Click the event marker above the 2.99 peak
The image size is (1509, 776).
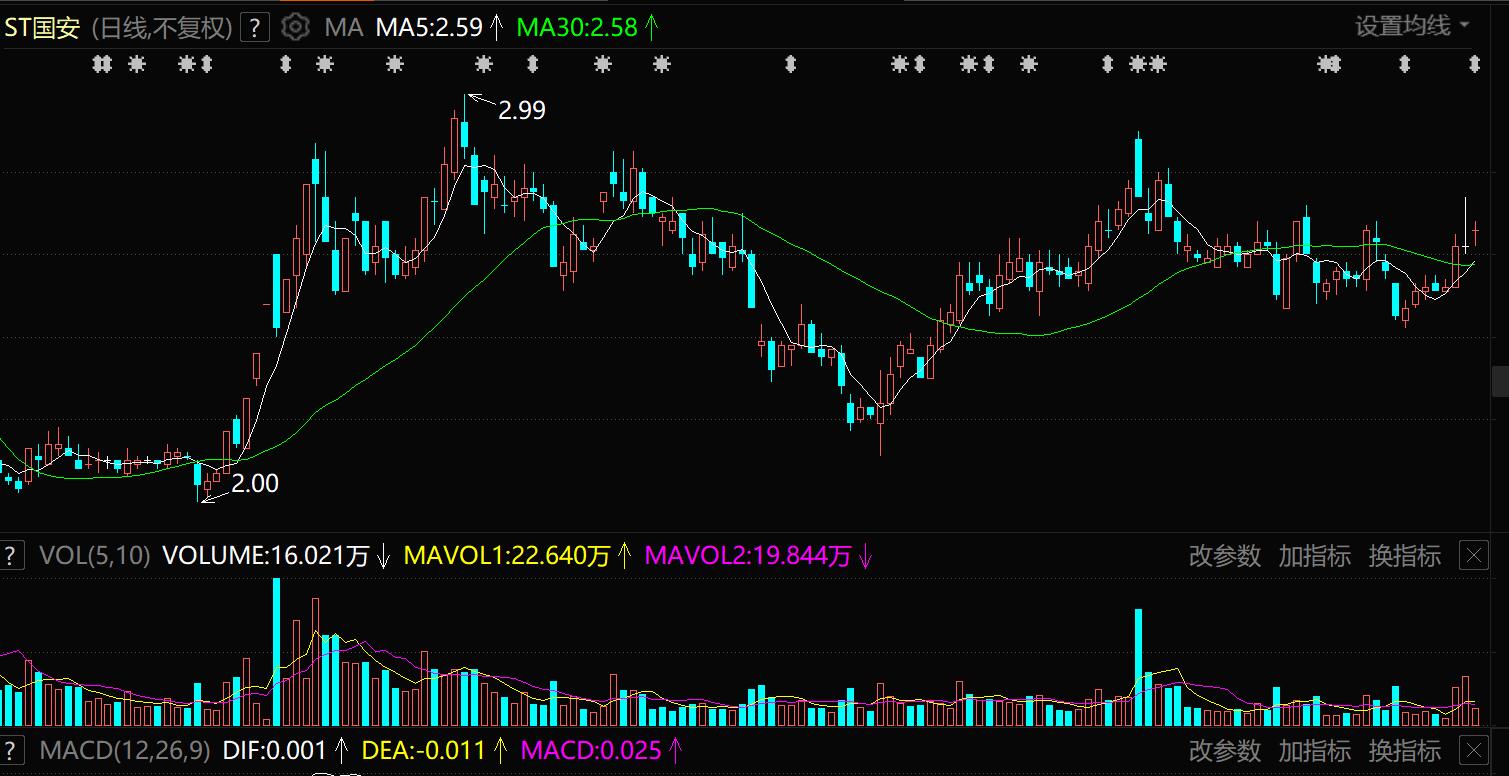484,65
